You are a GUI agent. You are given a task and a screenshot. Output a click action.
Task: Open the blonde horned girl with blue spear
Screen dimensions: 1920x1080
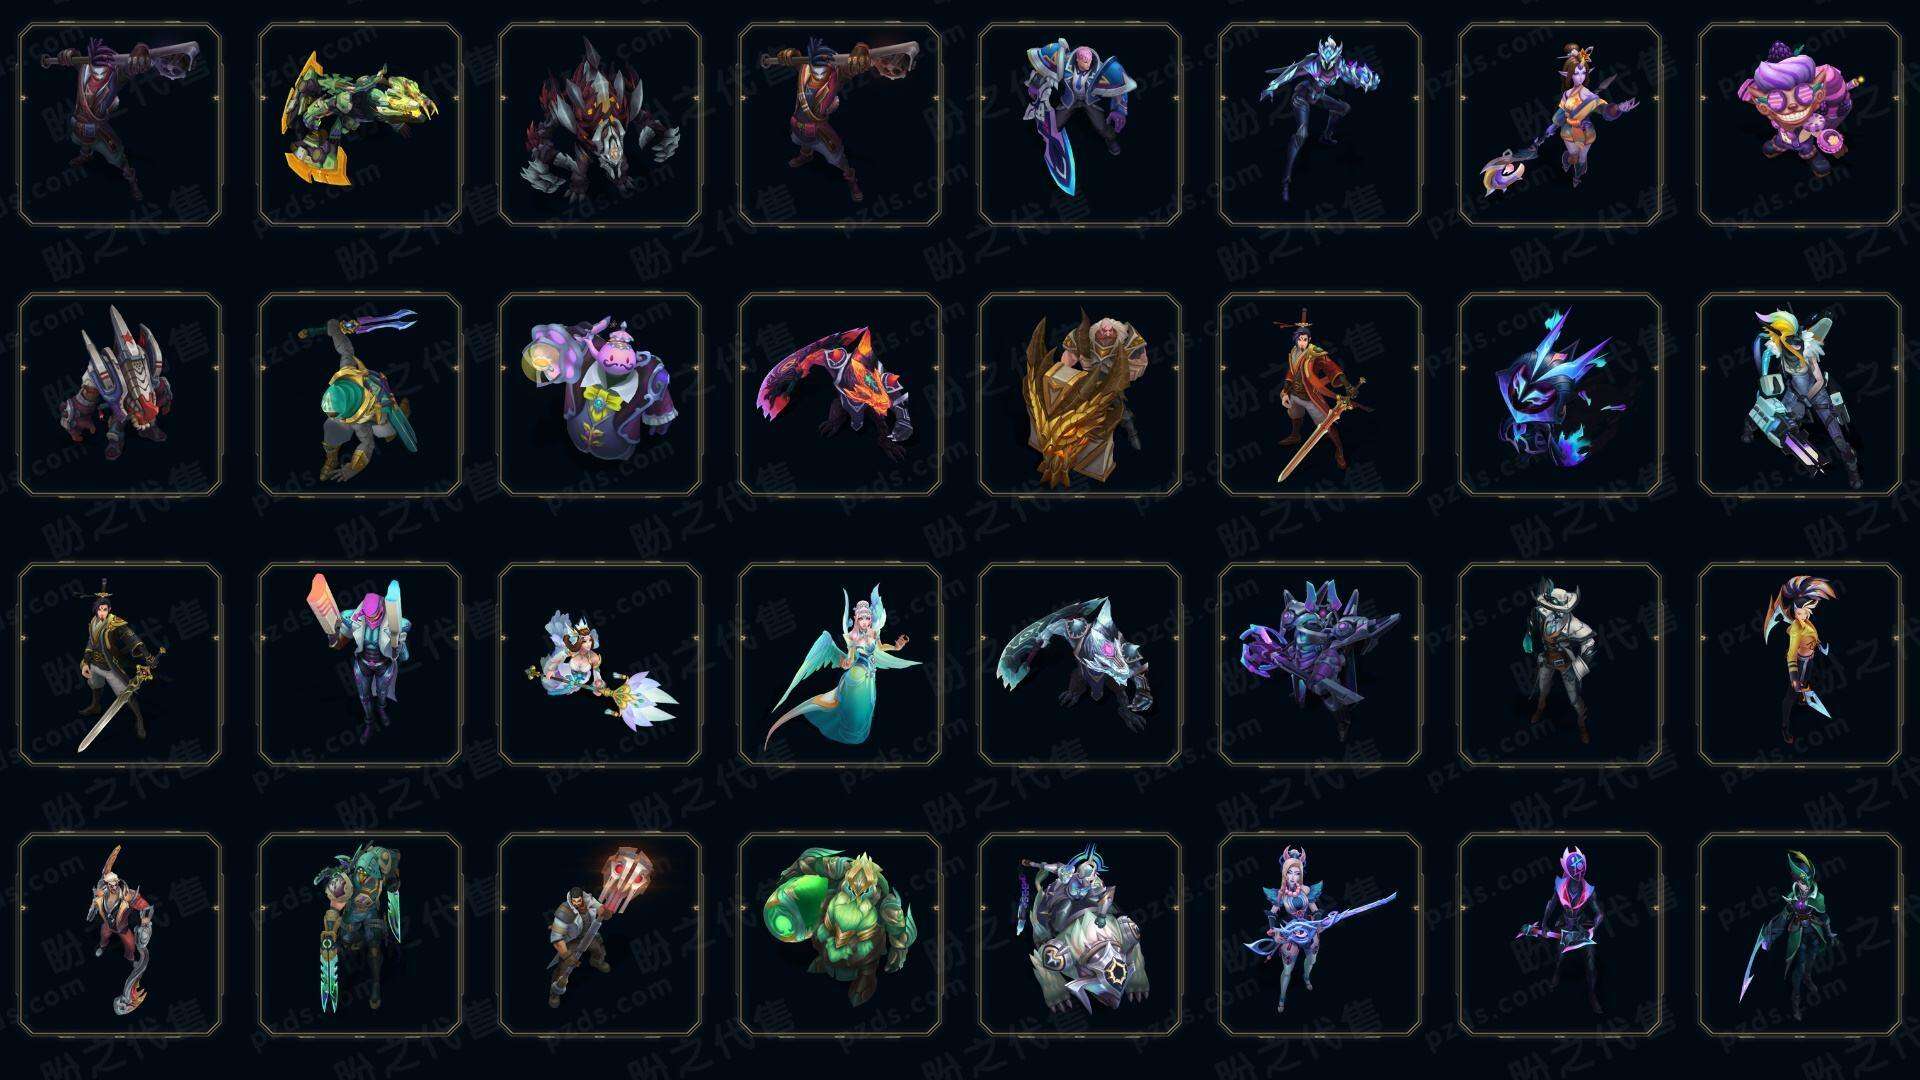coord(1320,934)
